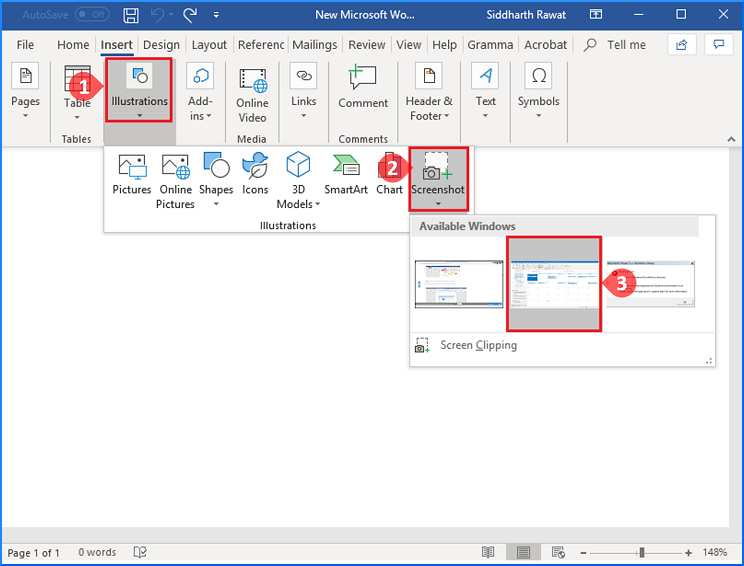
Task: Open Ribbon Display Options
Action: pyautogui.click(x=596, y=15)
